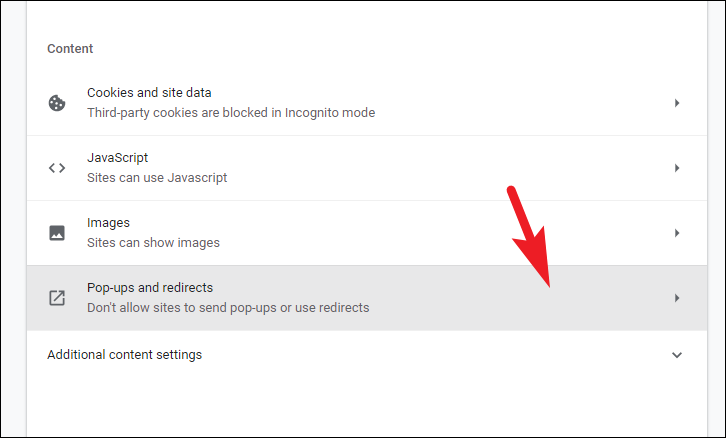Open Cookies and site data via its arrow
726x438 pixels.
pos(677,103)
